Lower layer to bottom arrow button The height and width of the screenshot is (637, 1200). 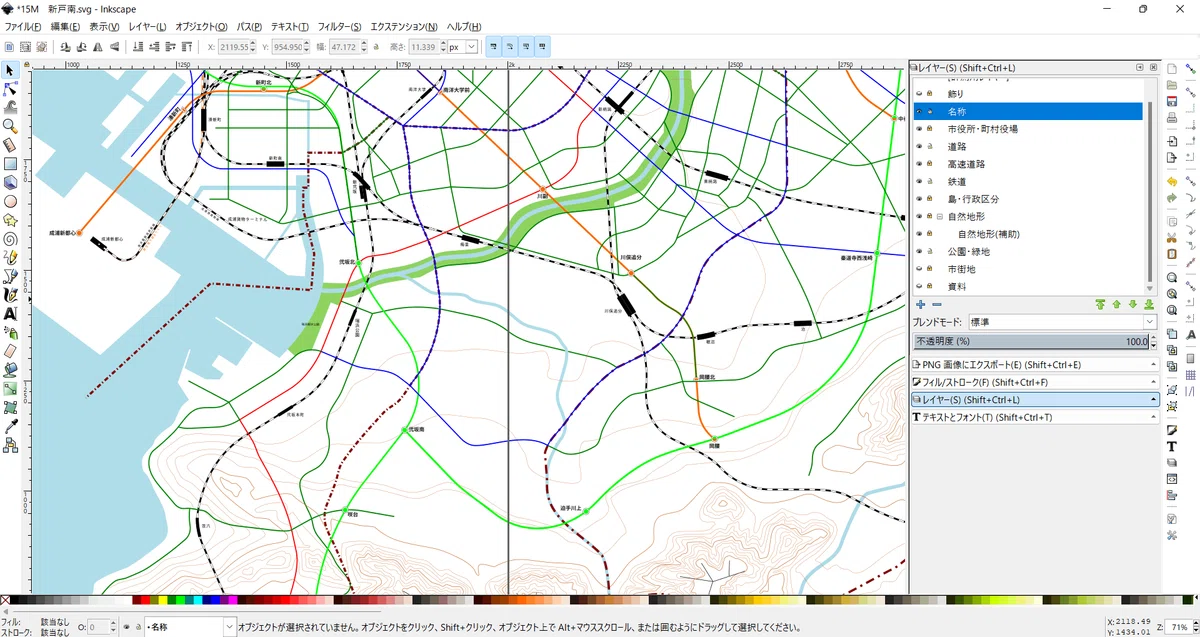click(1149, 304)
